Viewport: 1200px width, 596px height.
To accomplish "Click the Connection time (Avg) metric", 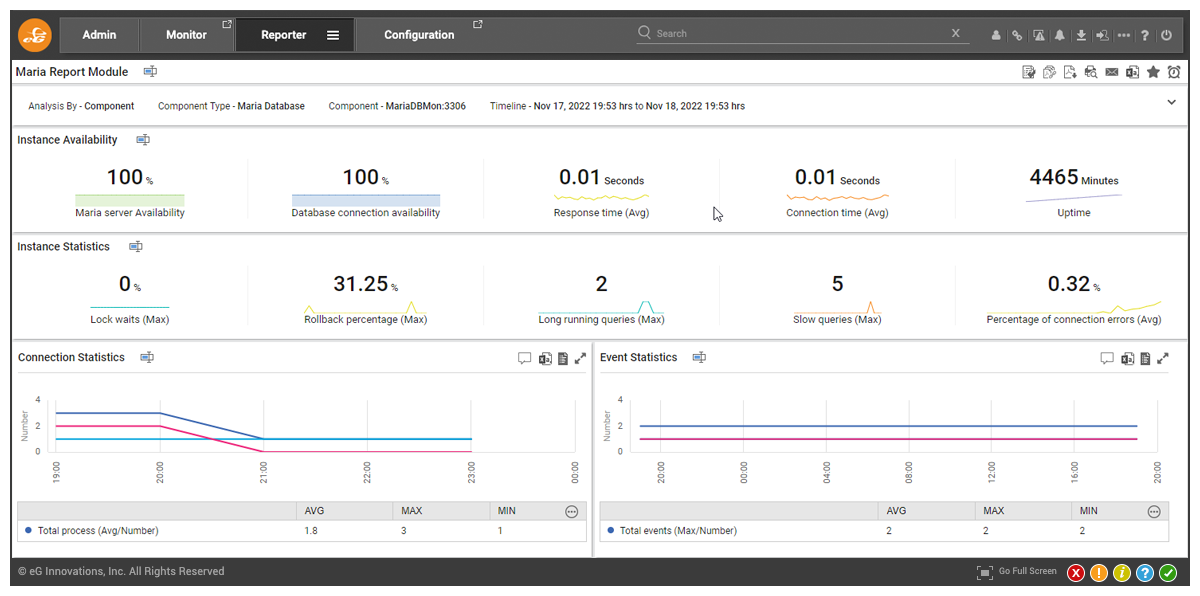I will 837,191.
